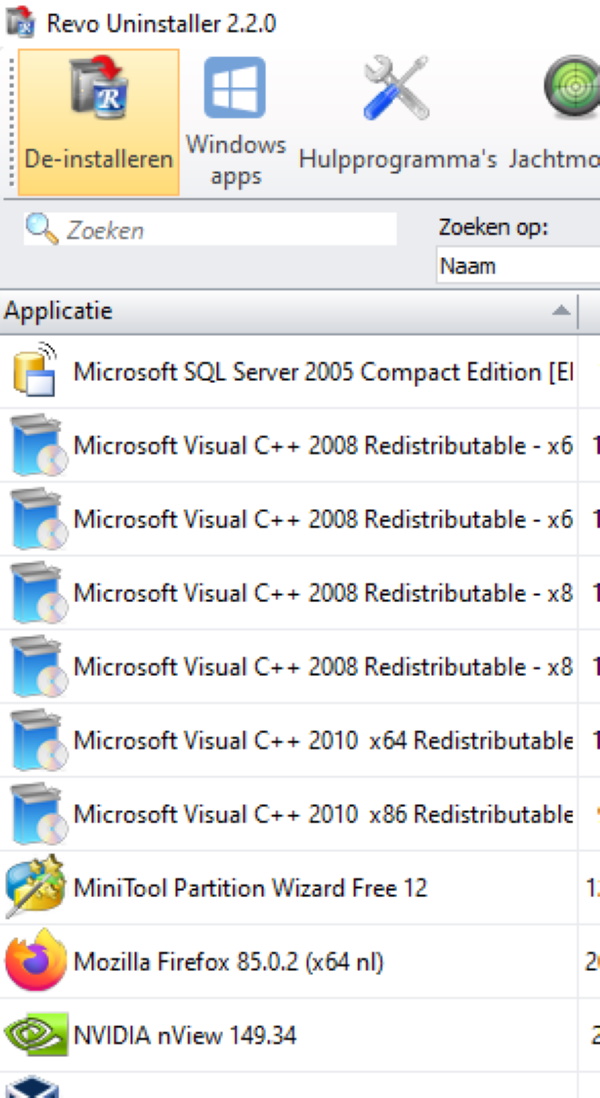The image size is (600, 1098).
Task: Open the Windows apps section
Action: [235, 90]
